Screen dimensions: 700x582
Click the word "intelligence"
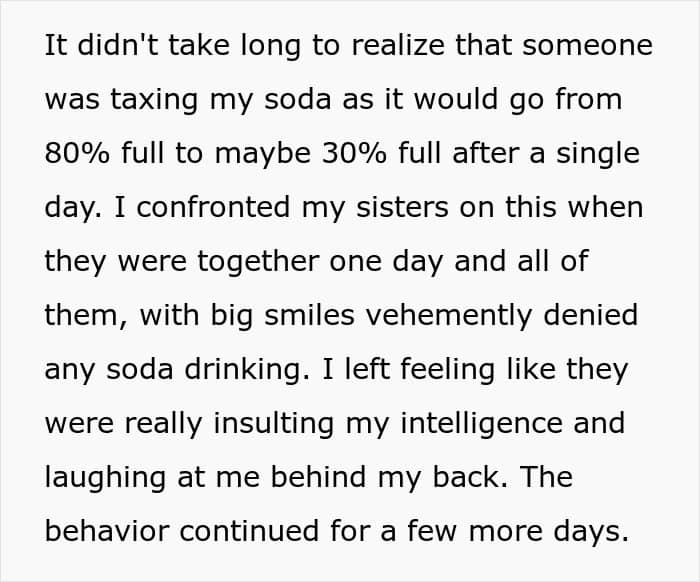[x=481, y=425]
